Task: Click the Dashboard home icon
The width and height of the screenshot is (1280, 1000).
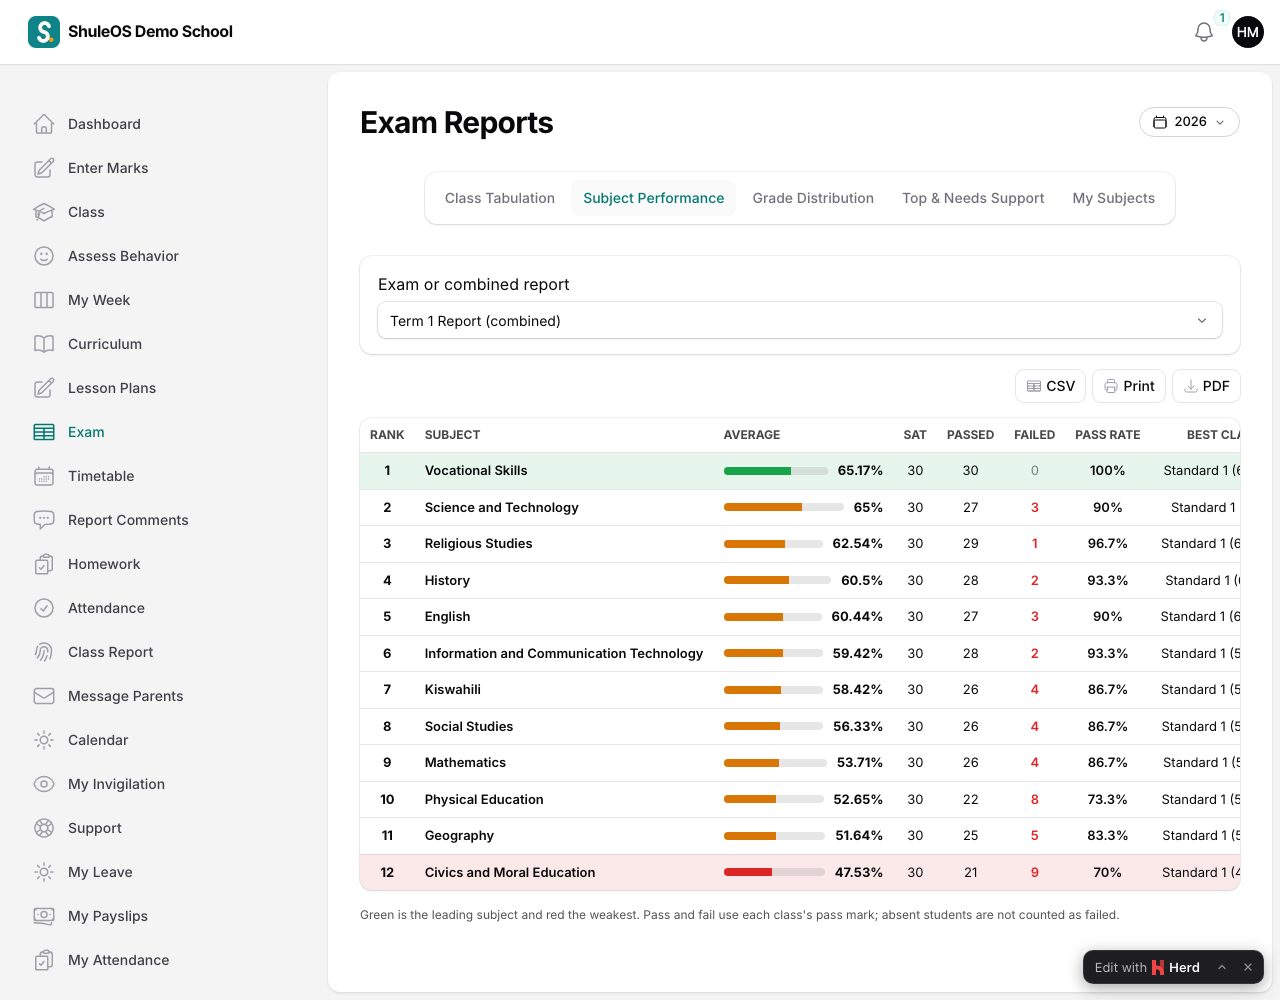Action: [x=44, y=124]
